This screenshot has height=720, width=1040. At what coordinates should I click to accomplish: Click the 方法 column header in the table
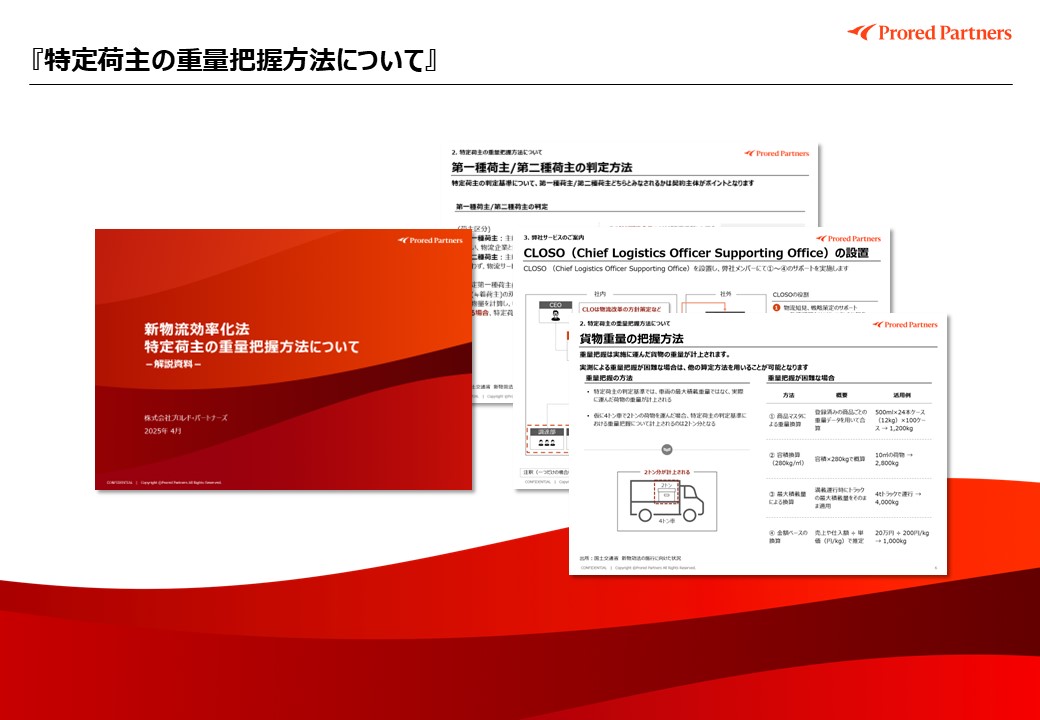[789, 395]
